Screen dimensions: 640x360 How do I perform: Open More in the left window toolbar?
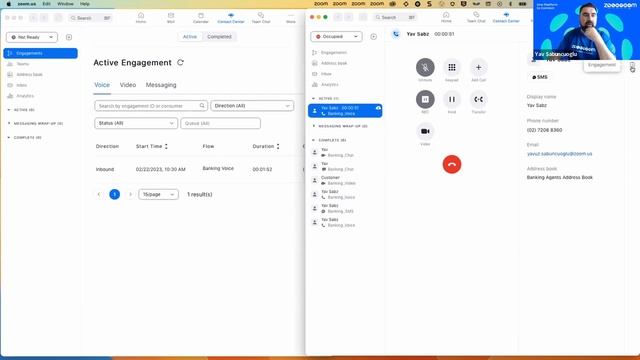(291, 18)
